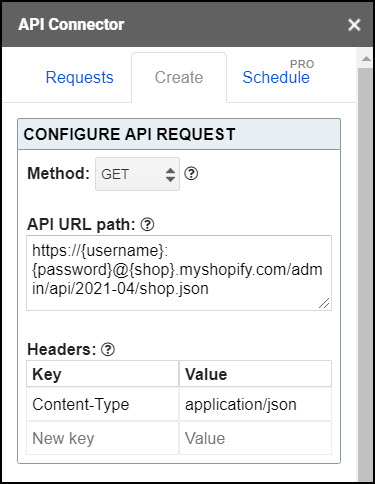Image resolution: width=375 pixels, height=484 pixels.
Task: Close the API Connector panel
Action: point(354,25)
